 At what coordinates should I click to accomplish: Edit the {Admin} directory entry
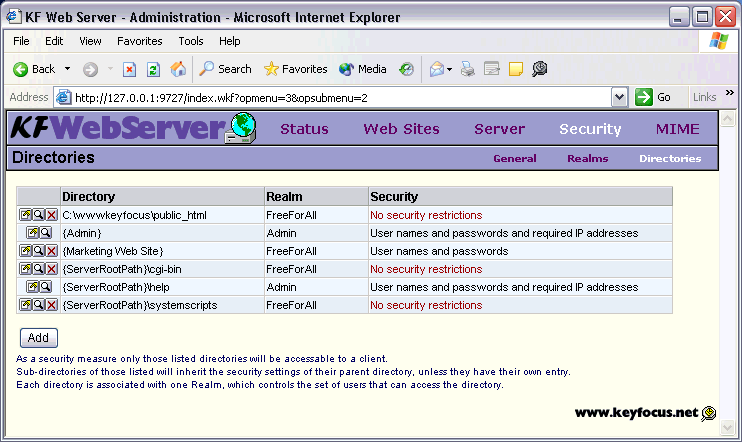click(x=32, y=233)
